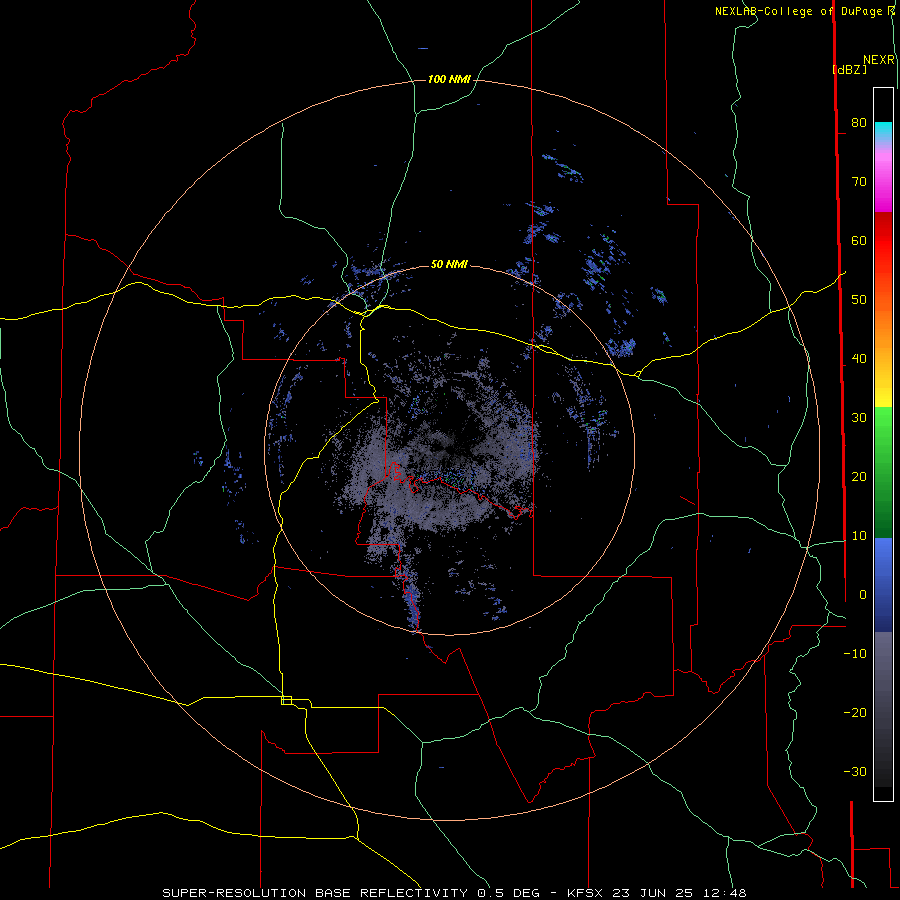Click the 0 value on the dBZ scale
This screenshot has width=900, height=900.
coord(863,595)
